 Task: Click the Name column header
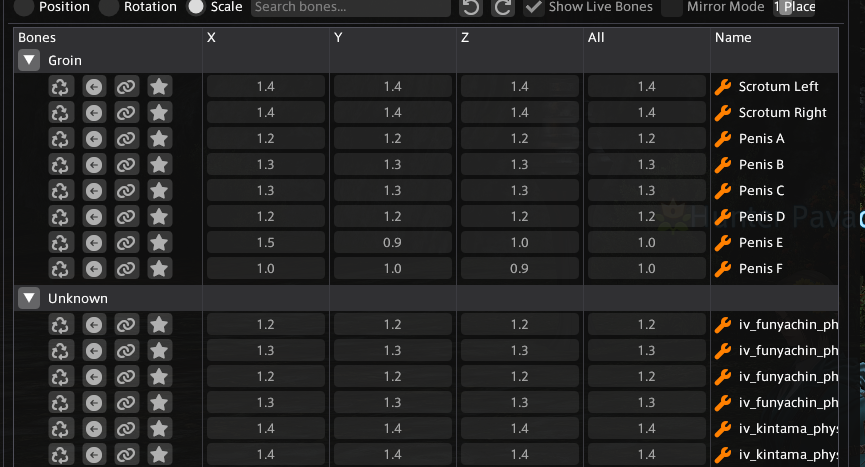point(733,37)
